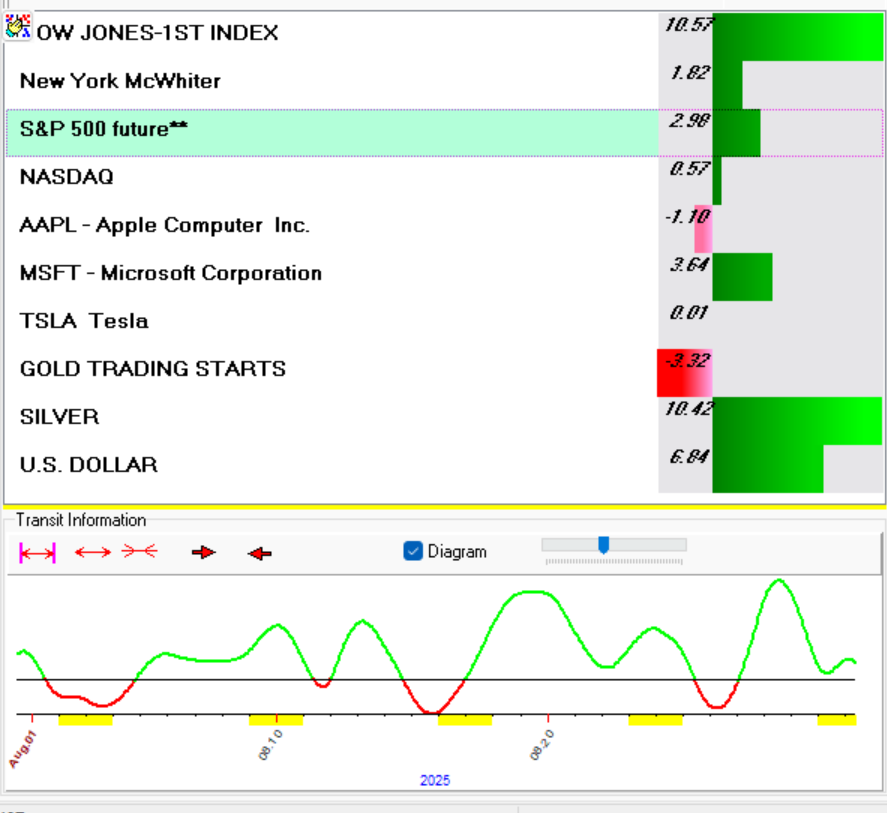Click the 10.57 value for Dow Jones
Image resolution: width=887 pixels, height=813 pixels.
click(x=690, y=24)
